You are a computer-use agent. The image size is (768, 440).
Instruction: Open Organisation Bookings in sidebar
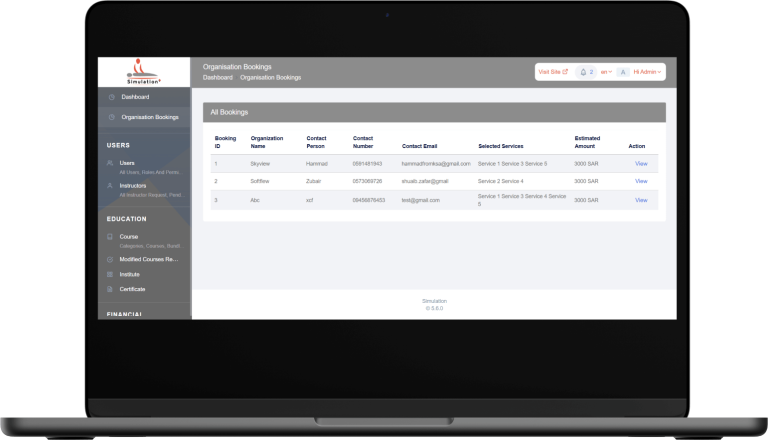(150, 117)
